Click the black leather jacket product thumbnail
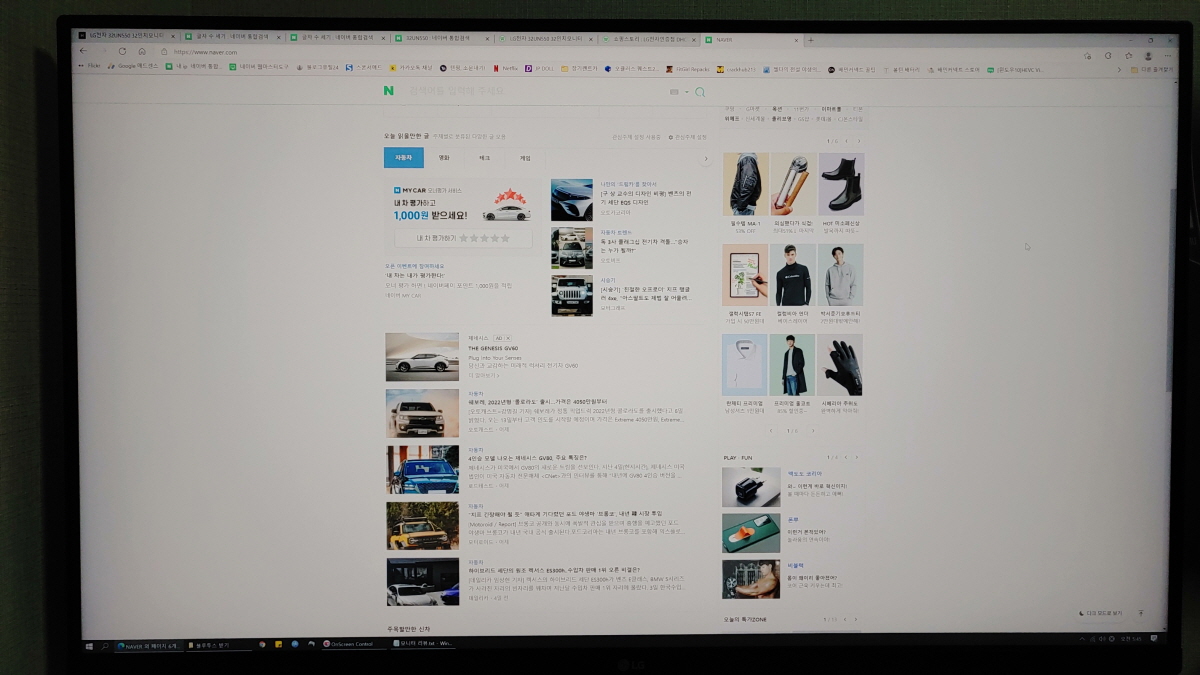 coord(745,184)
